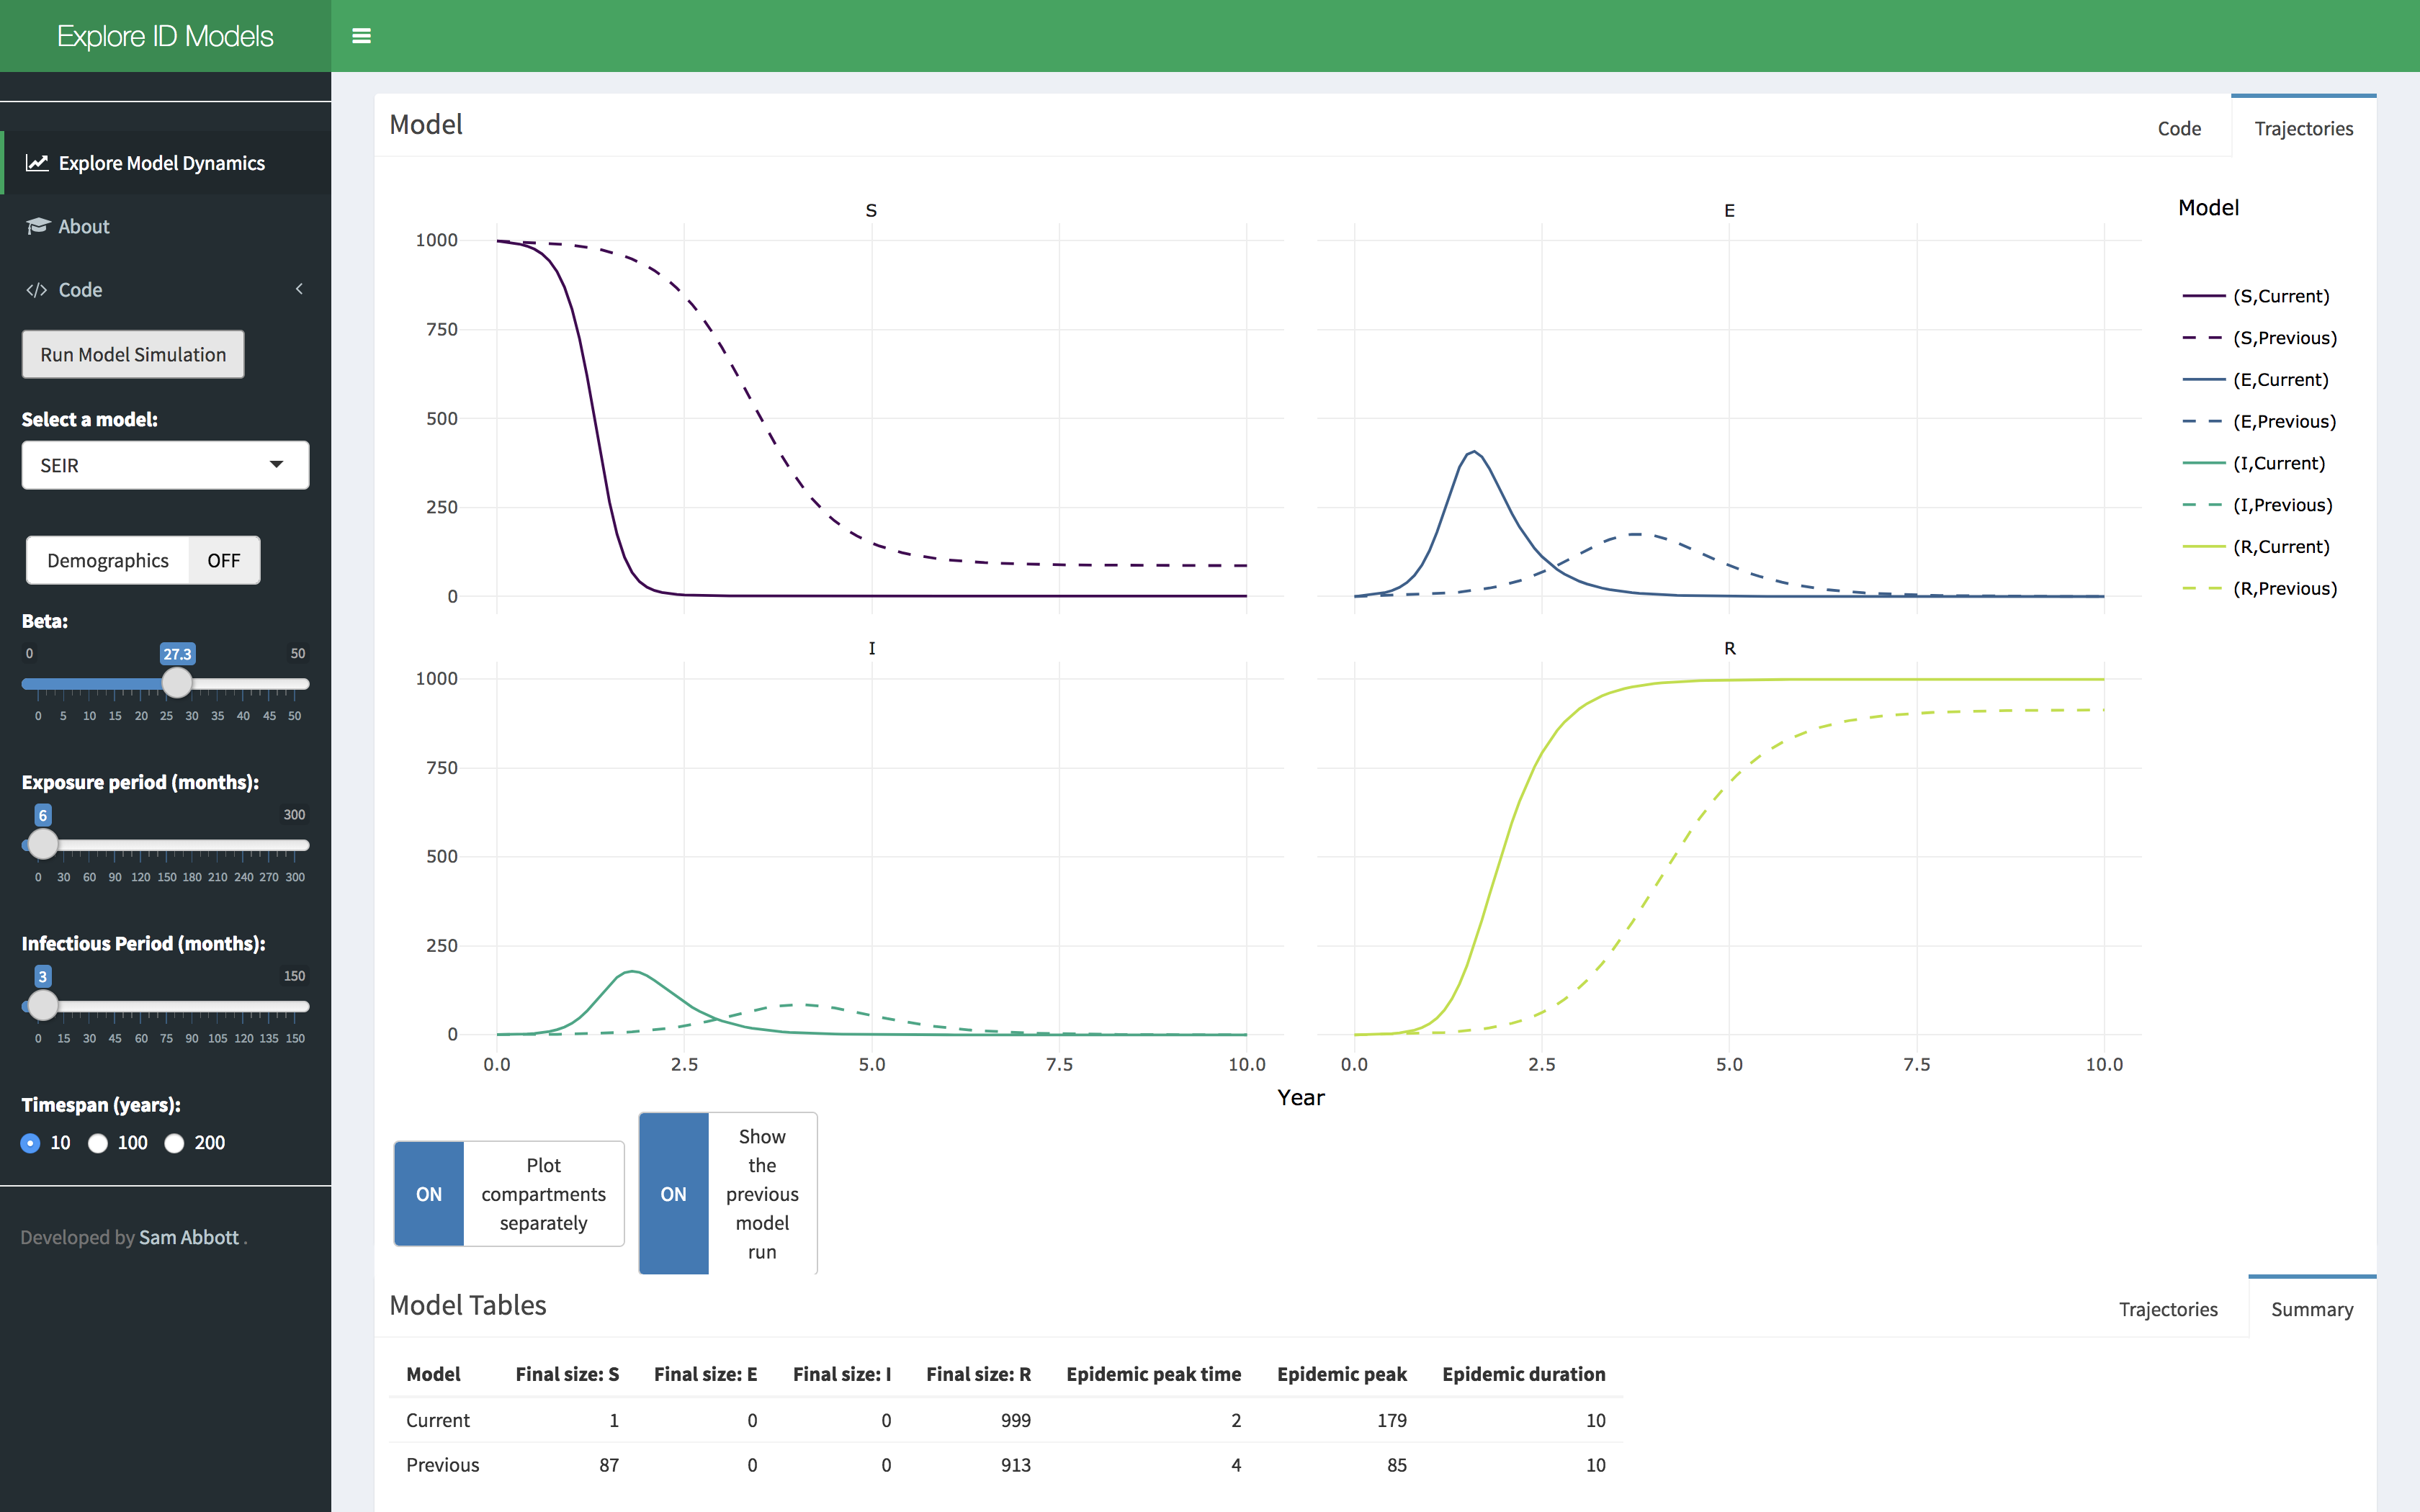
Task: Select the Explore Model Dynamics chart icon
Action: pyautogui.click(x=37, y=162)
